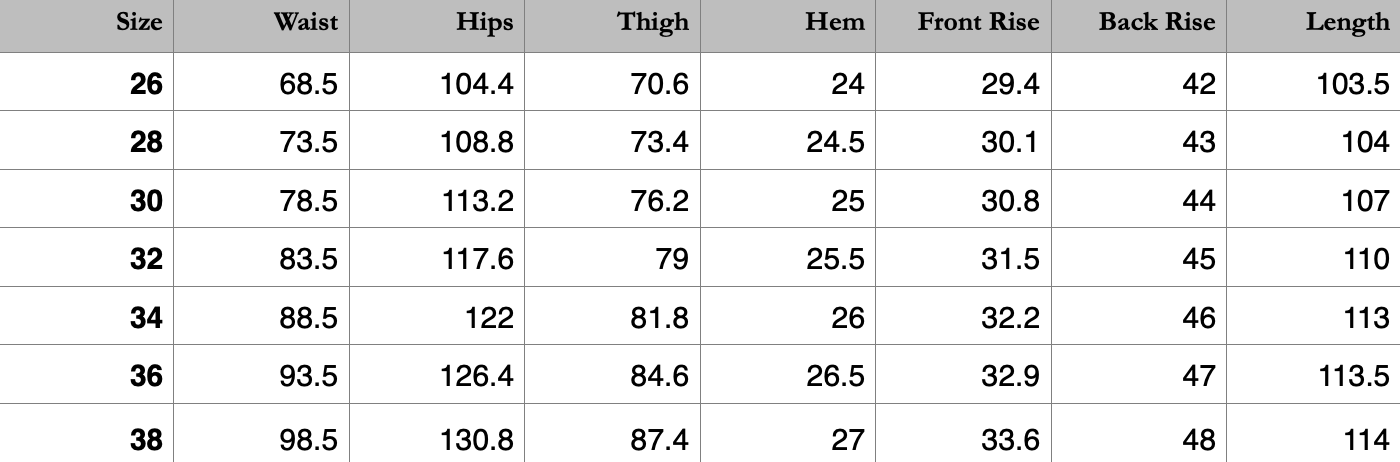The height and width of the screenshot is (462, 1400).
Task: Select the Thigh column header
Action: [653, 22]
